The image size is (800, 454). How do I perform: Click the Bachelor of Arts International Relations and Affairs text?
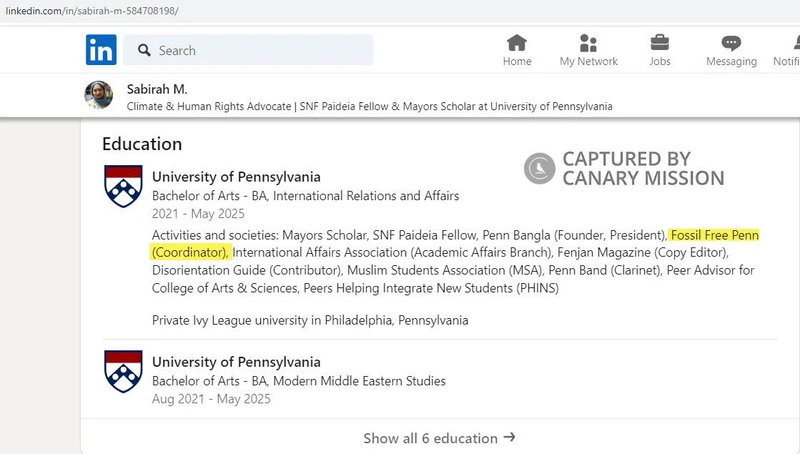(x=306, y=196)
